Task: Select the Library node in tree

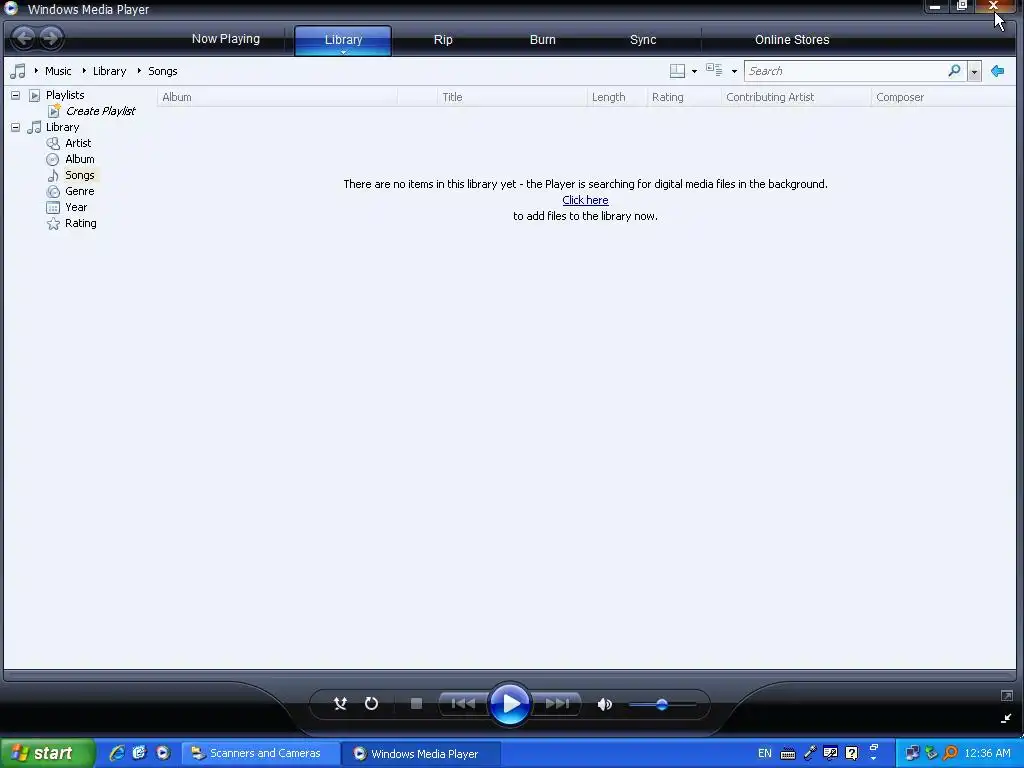Action: point(62,127)
